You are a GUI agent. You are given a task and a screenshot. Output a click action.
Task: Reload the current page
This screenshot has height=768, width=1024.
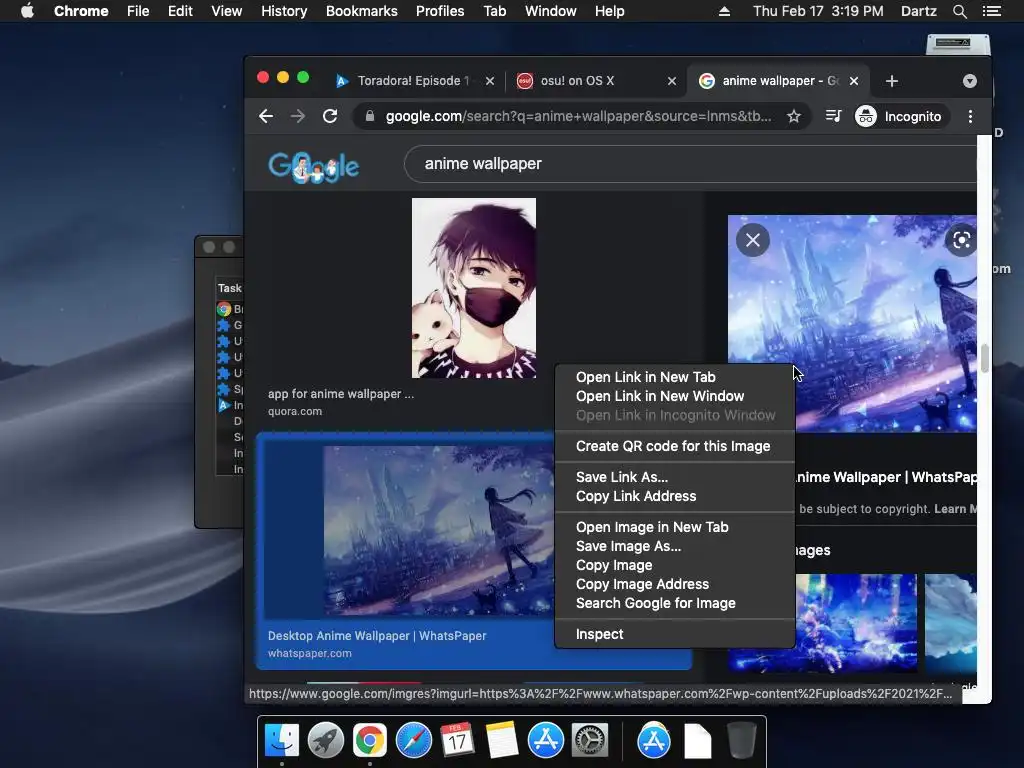[x=330, y=116]
